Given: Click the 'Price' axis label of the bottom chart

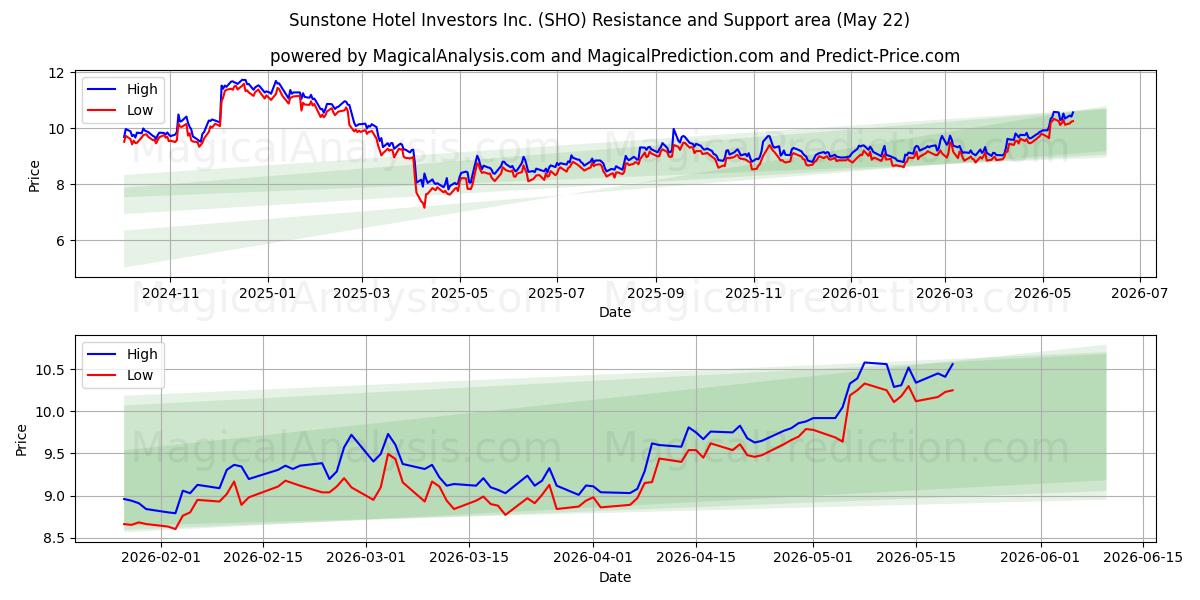Looking at the screenshot, I should click(21, 438).
